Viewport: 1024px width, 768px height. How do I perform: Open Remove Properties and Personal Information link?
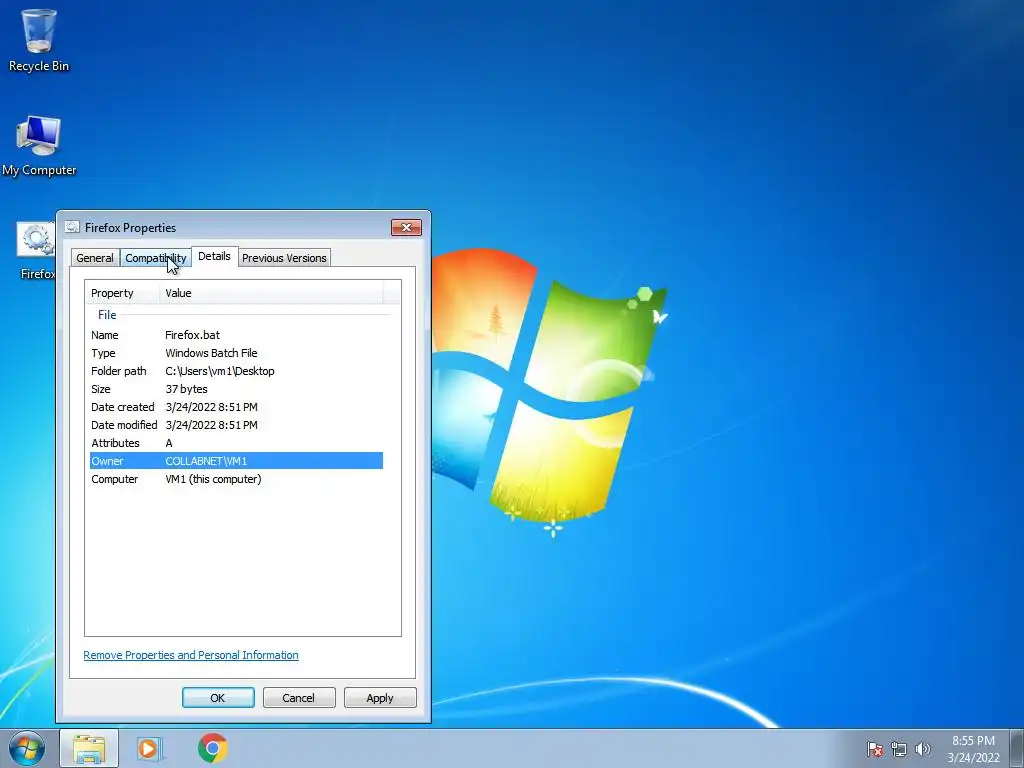(191, 655)
